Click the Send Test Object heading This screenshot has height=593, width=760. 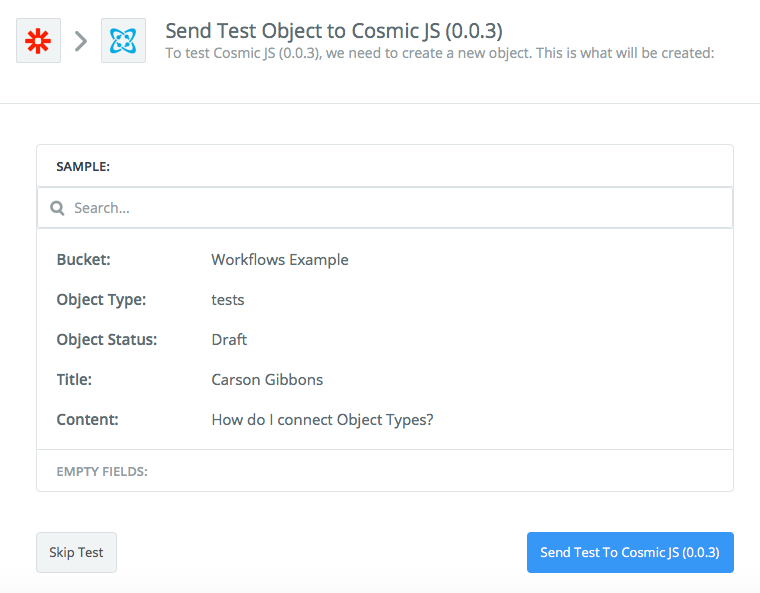pyautogui.click(x=334, y=30)
